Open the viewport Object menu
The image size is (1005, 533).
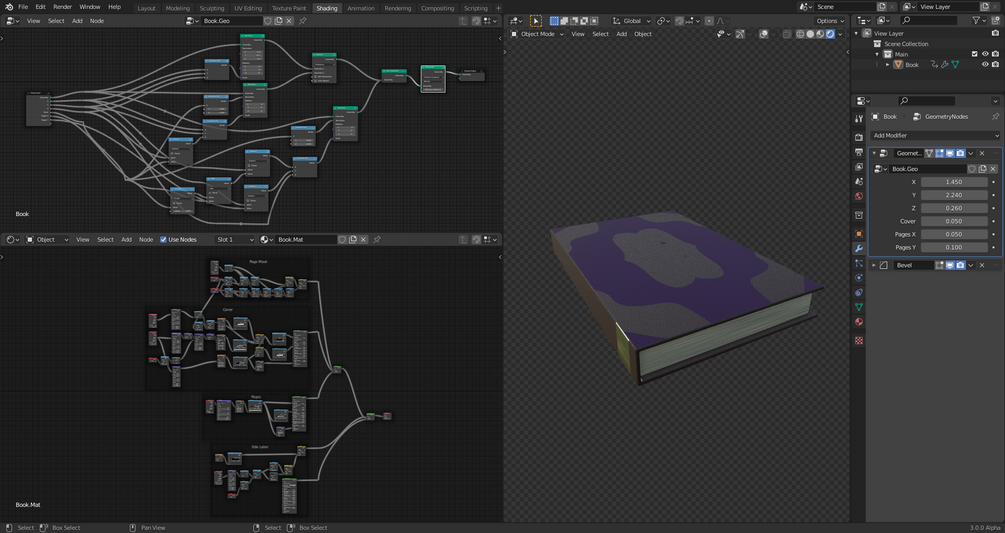tap(643, 34)
